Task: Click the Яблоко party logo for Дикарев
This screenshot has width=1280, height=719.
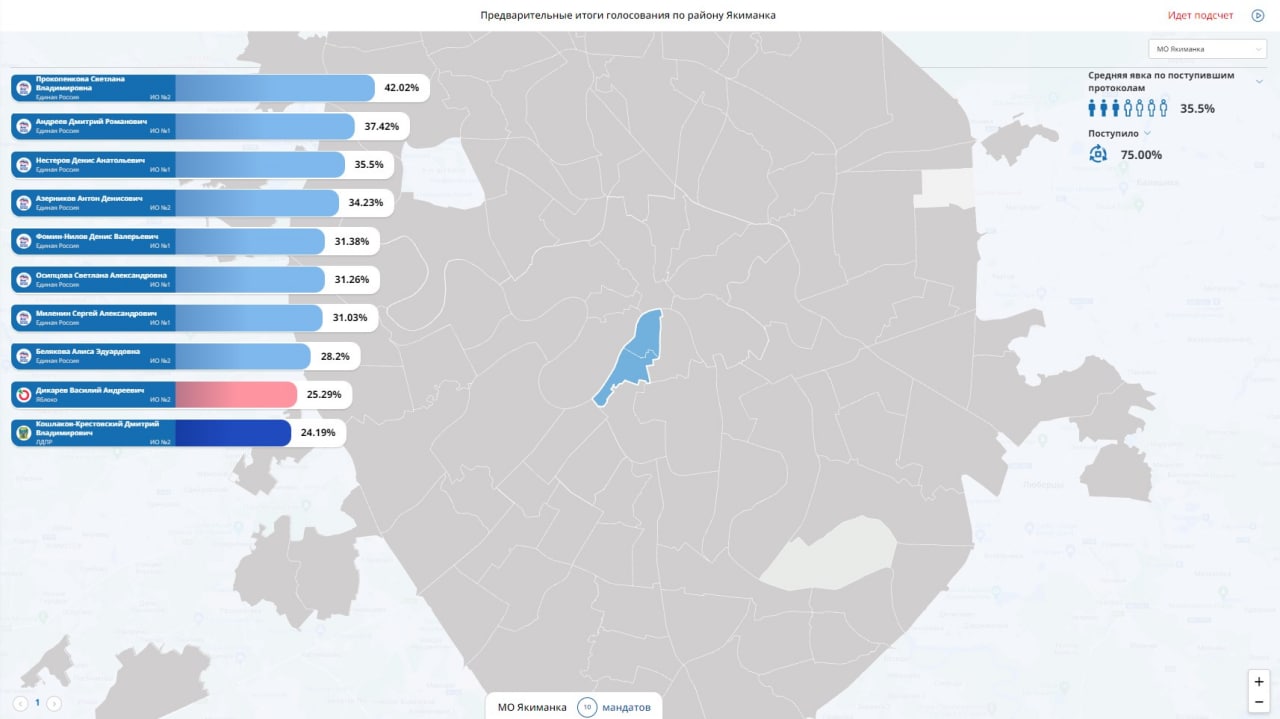Action: pyautogui.click(x=24, y=395)
